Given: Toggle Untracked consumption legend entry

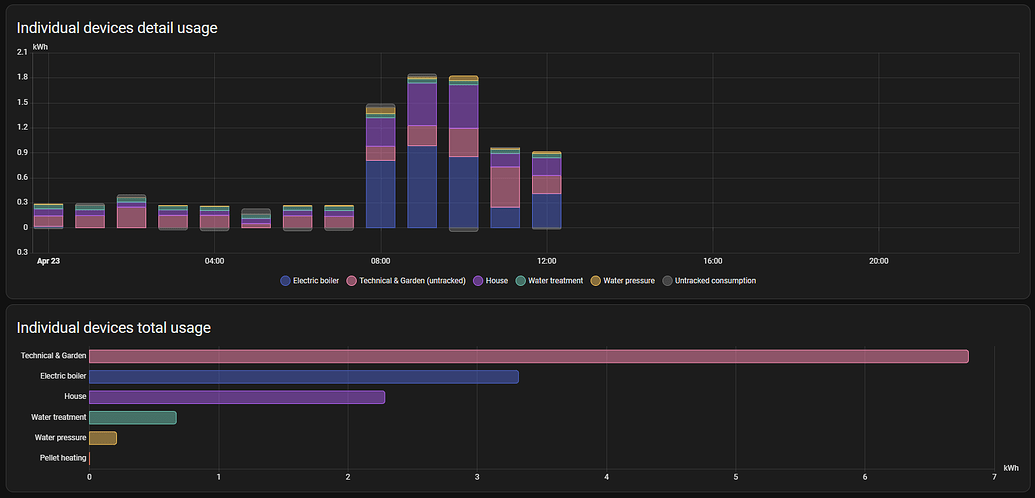Looking at the screenshot, I should pos(708,281).
